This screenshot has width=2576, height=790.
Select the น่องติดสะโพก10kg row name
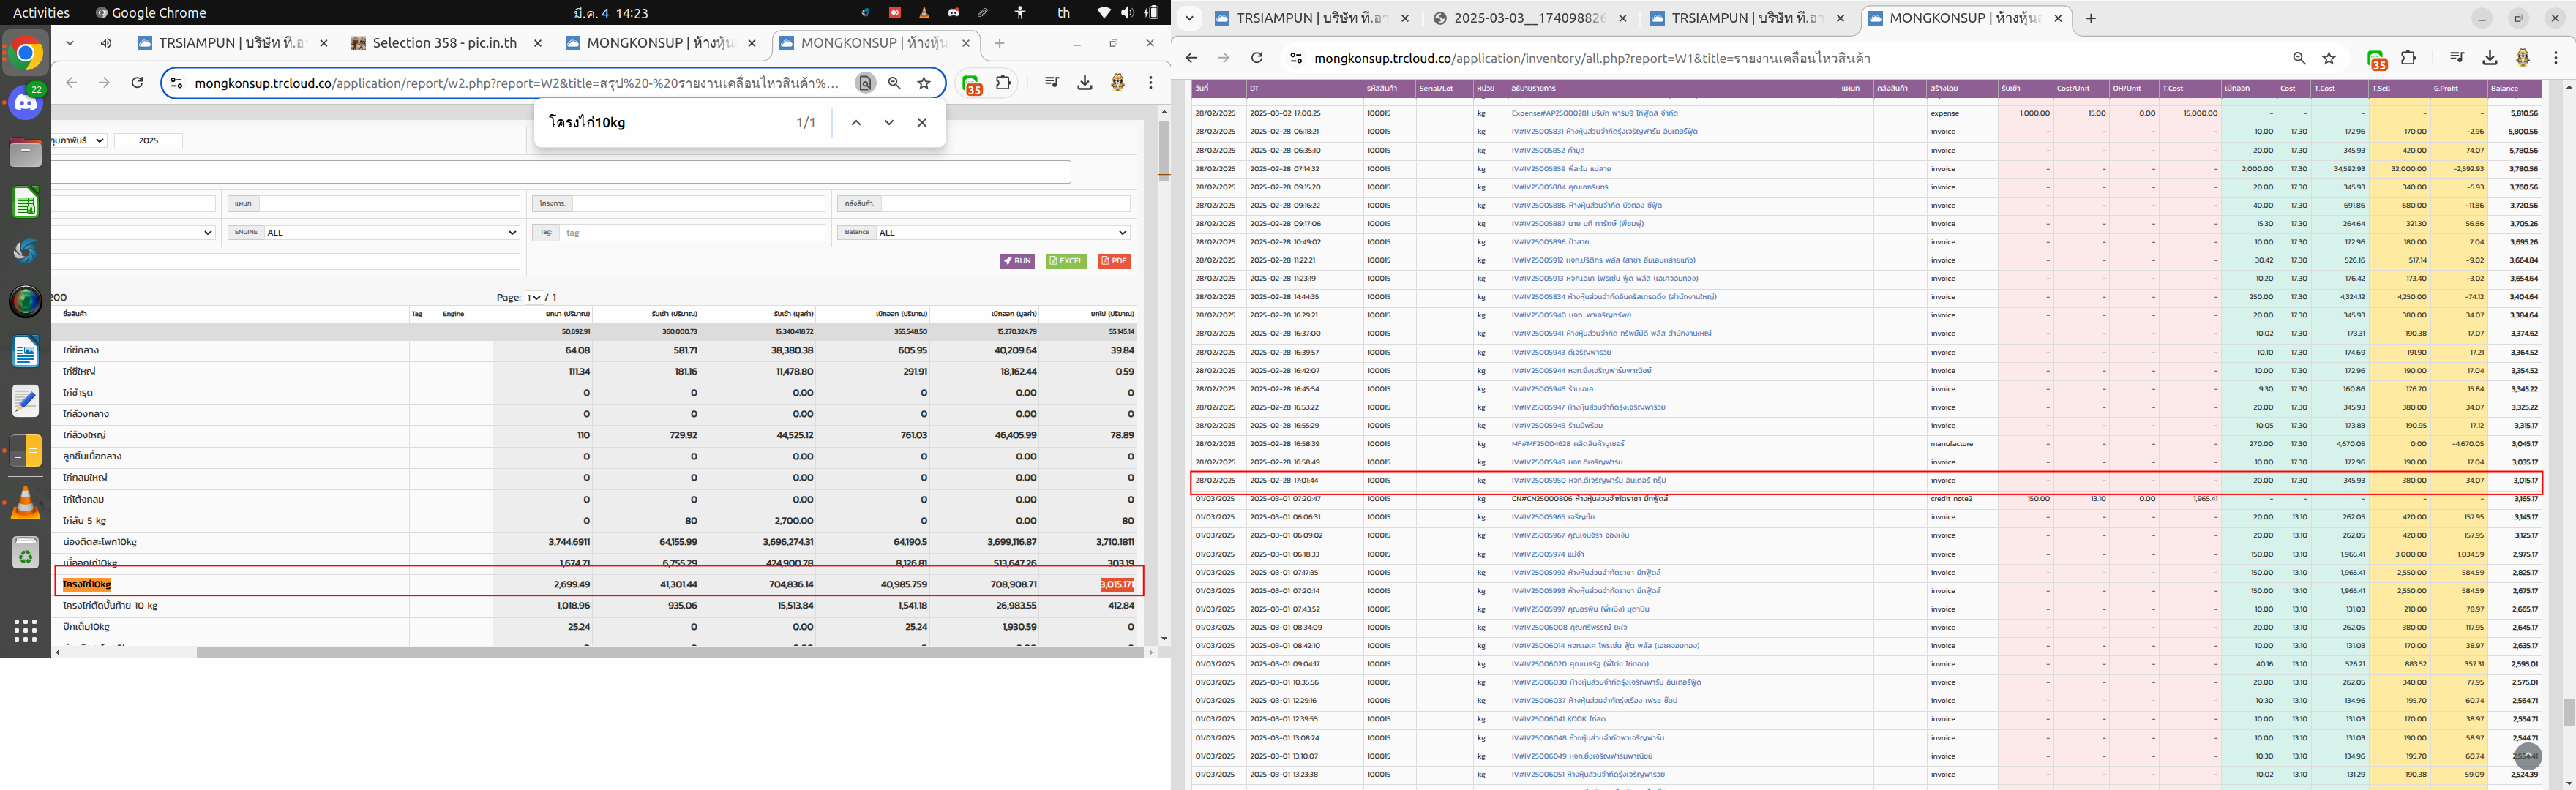(x=99, y=541)
